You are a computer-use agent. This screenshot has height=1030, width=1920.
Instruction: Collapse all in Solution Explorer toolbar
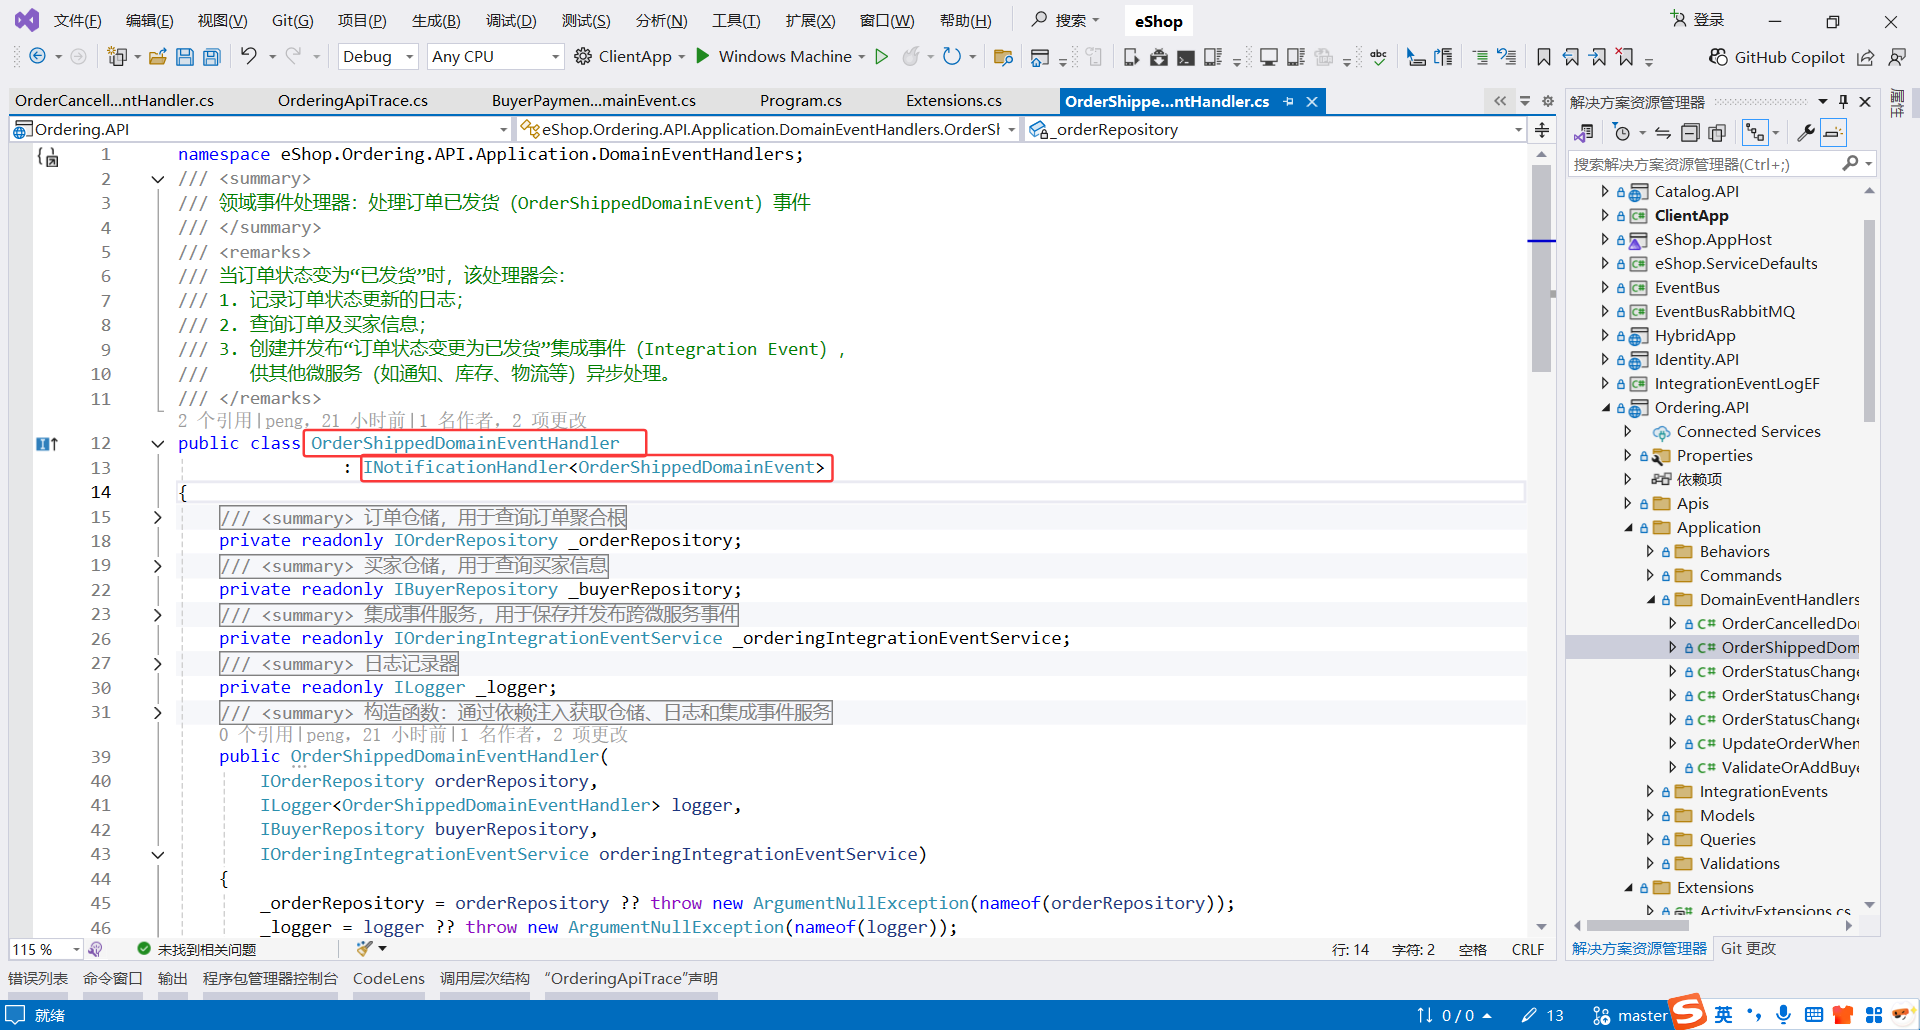(x=1690, y=133)
